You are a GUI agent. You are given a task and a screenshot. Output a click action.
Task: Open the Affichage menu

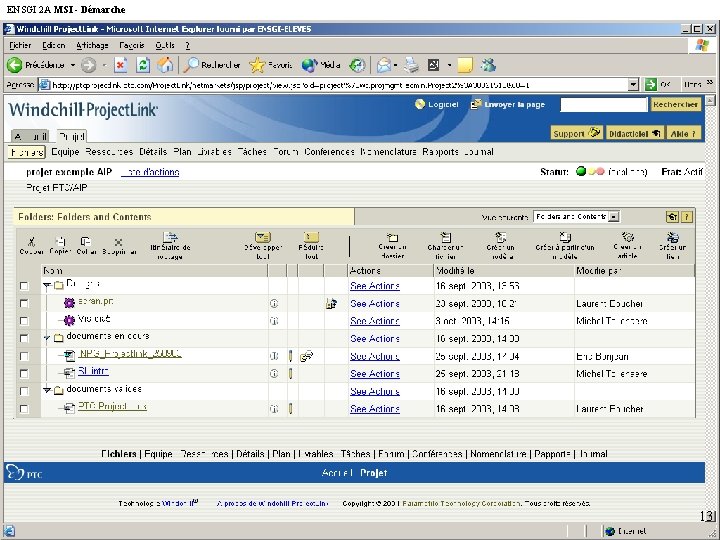92,45
